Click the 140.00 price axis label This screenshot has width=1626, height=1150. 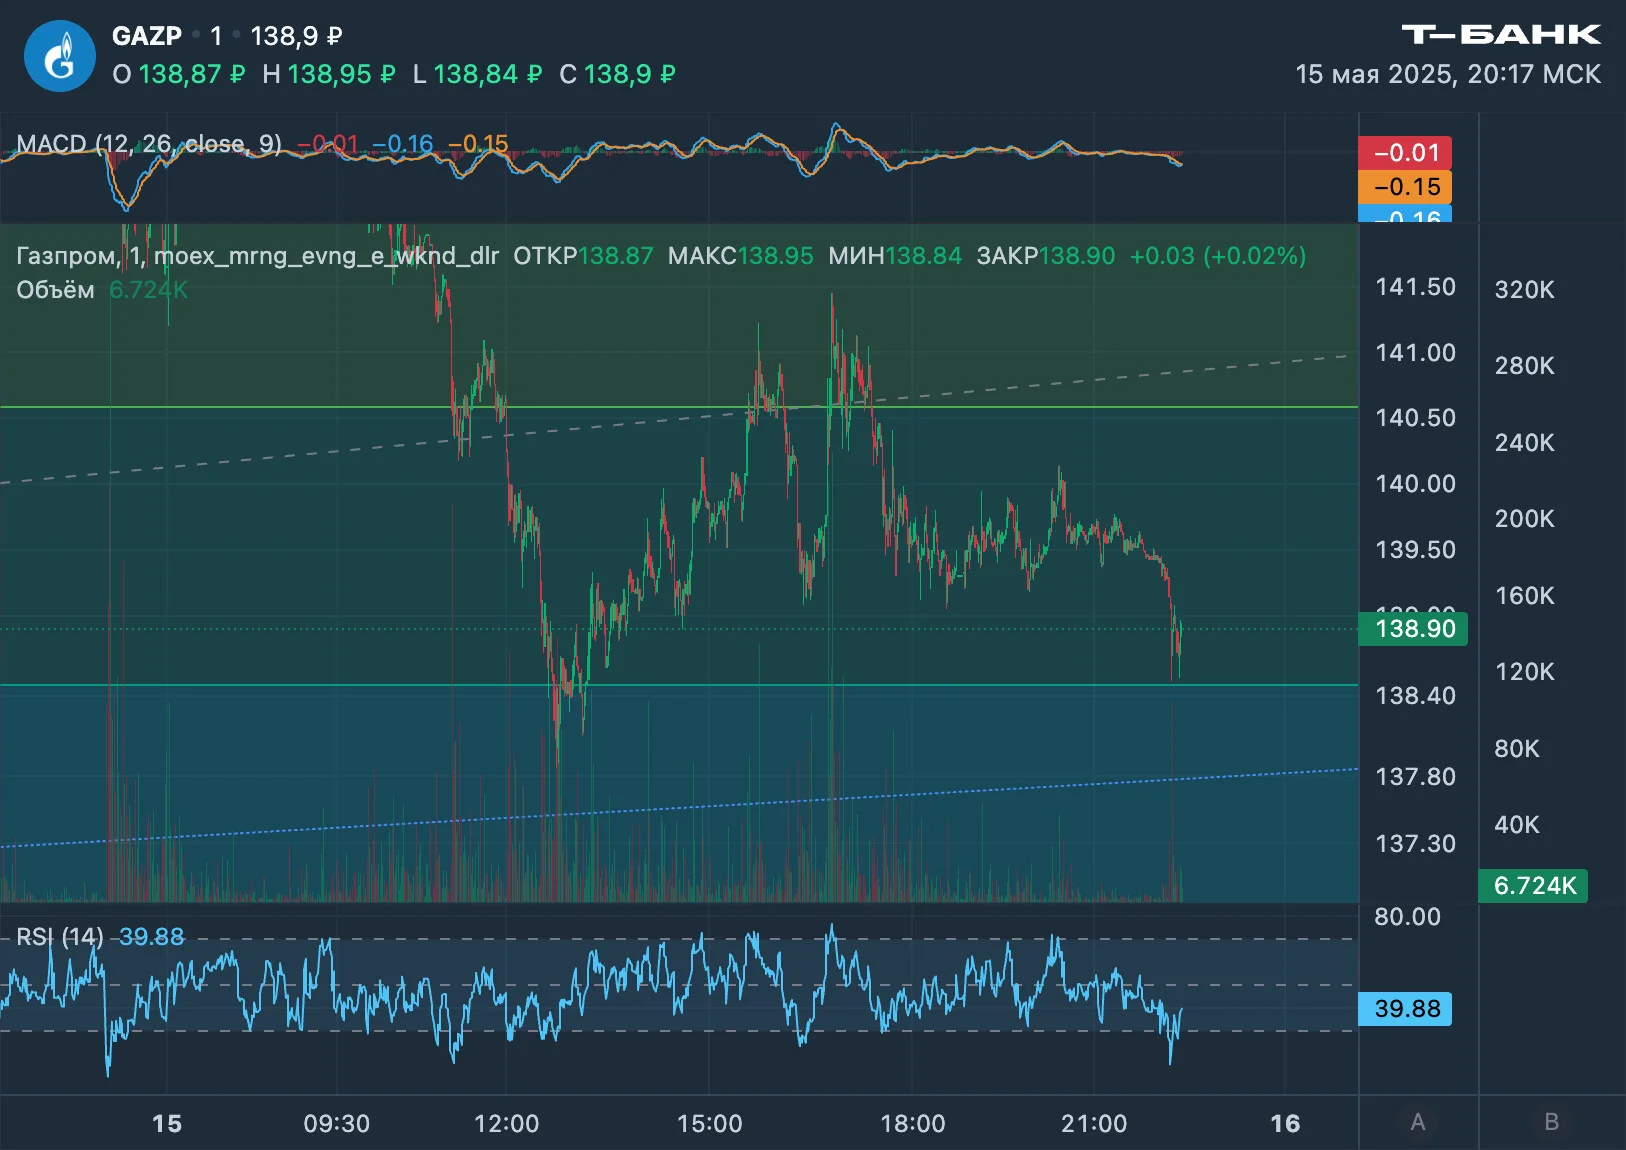[1415, 484]
